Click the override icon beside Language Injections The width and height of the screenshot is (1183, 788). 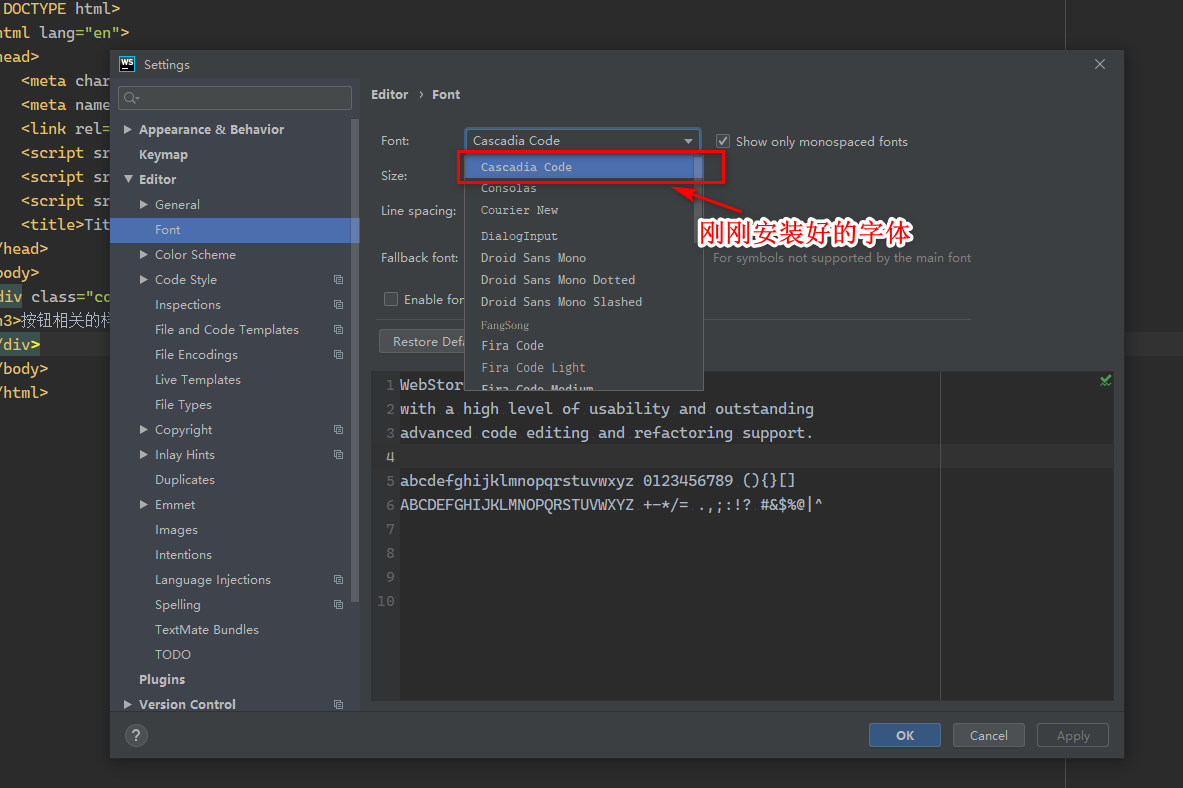pyautogui.click(x=338, y=579)
